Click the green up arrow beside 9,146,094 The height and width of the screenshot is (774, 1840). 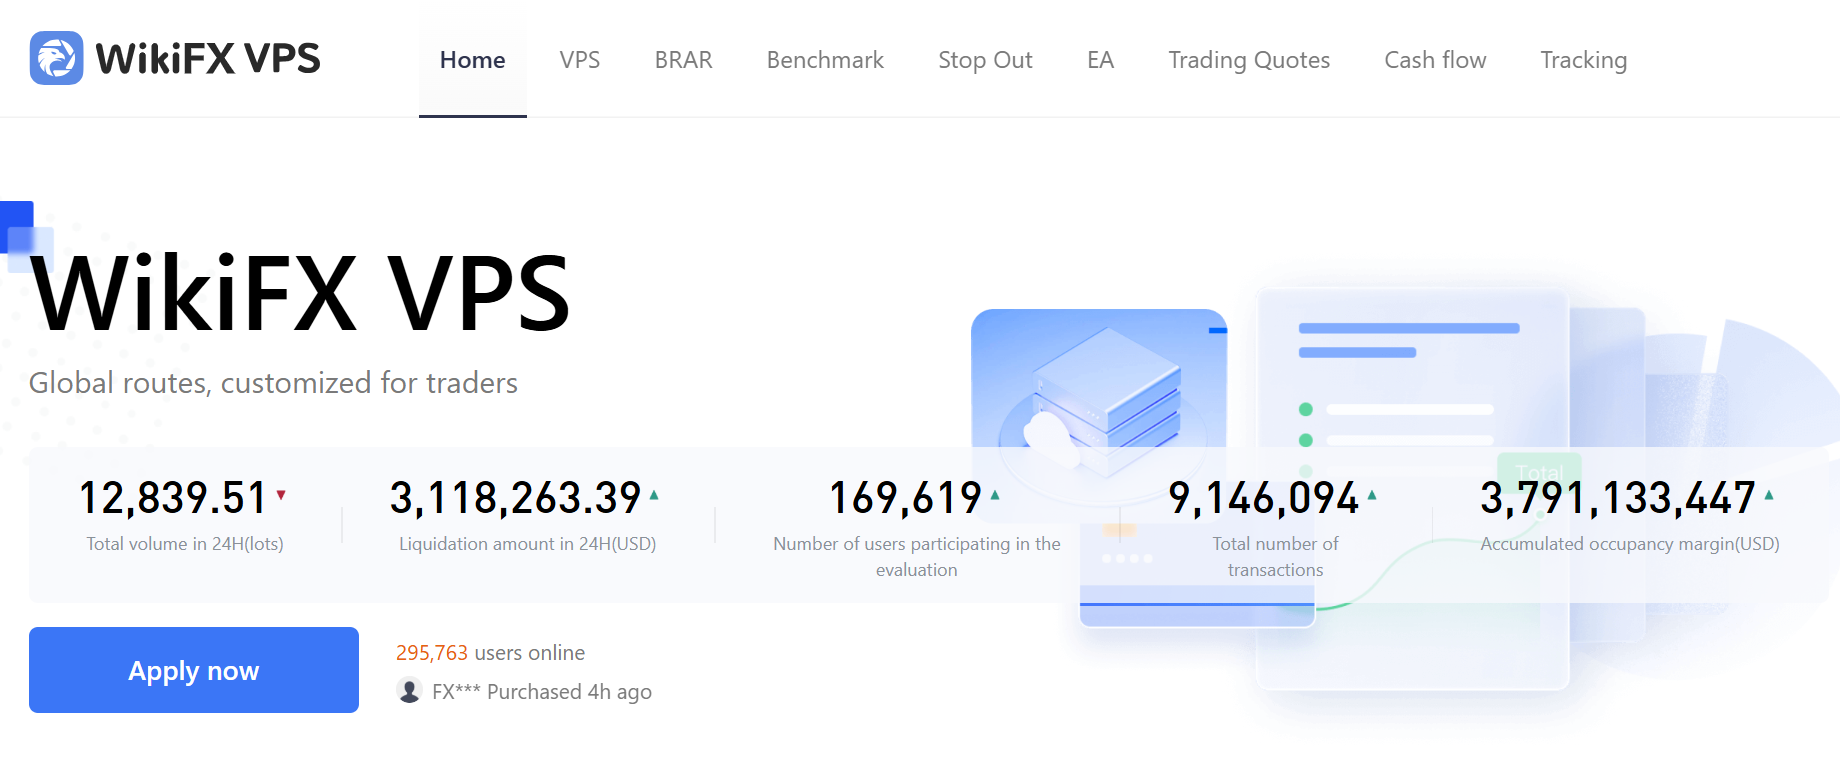coord(1372,494)
